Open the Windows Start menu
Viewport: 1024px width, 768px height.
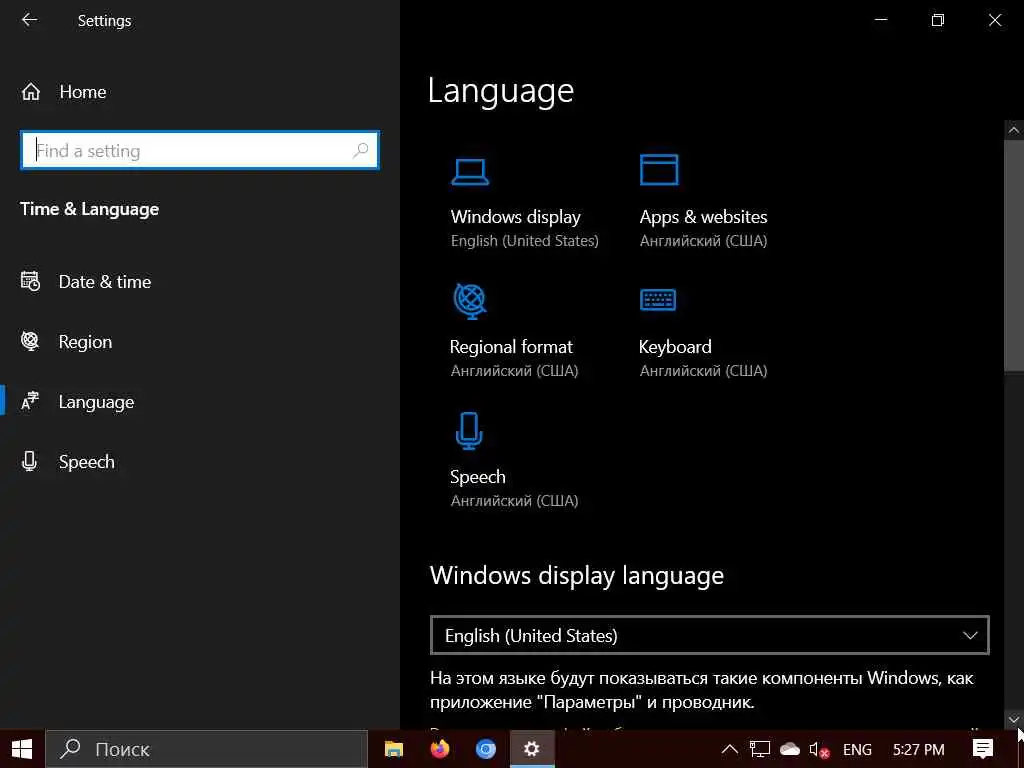pos(22,749)
